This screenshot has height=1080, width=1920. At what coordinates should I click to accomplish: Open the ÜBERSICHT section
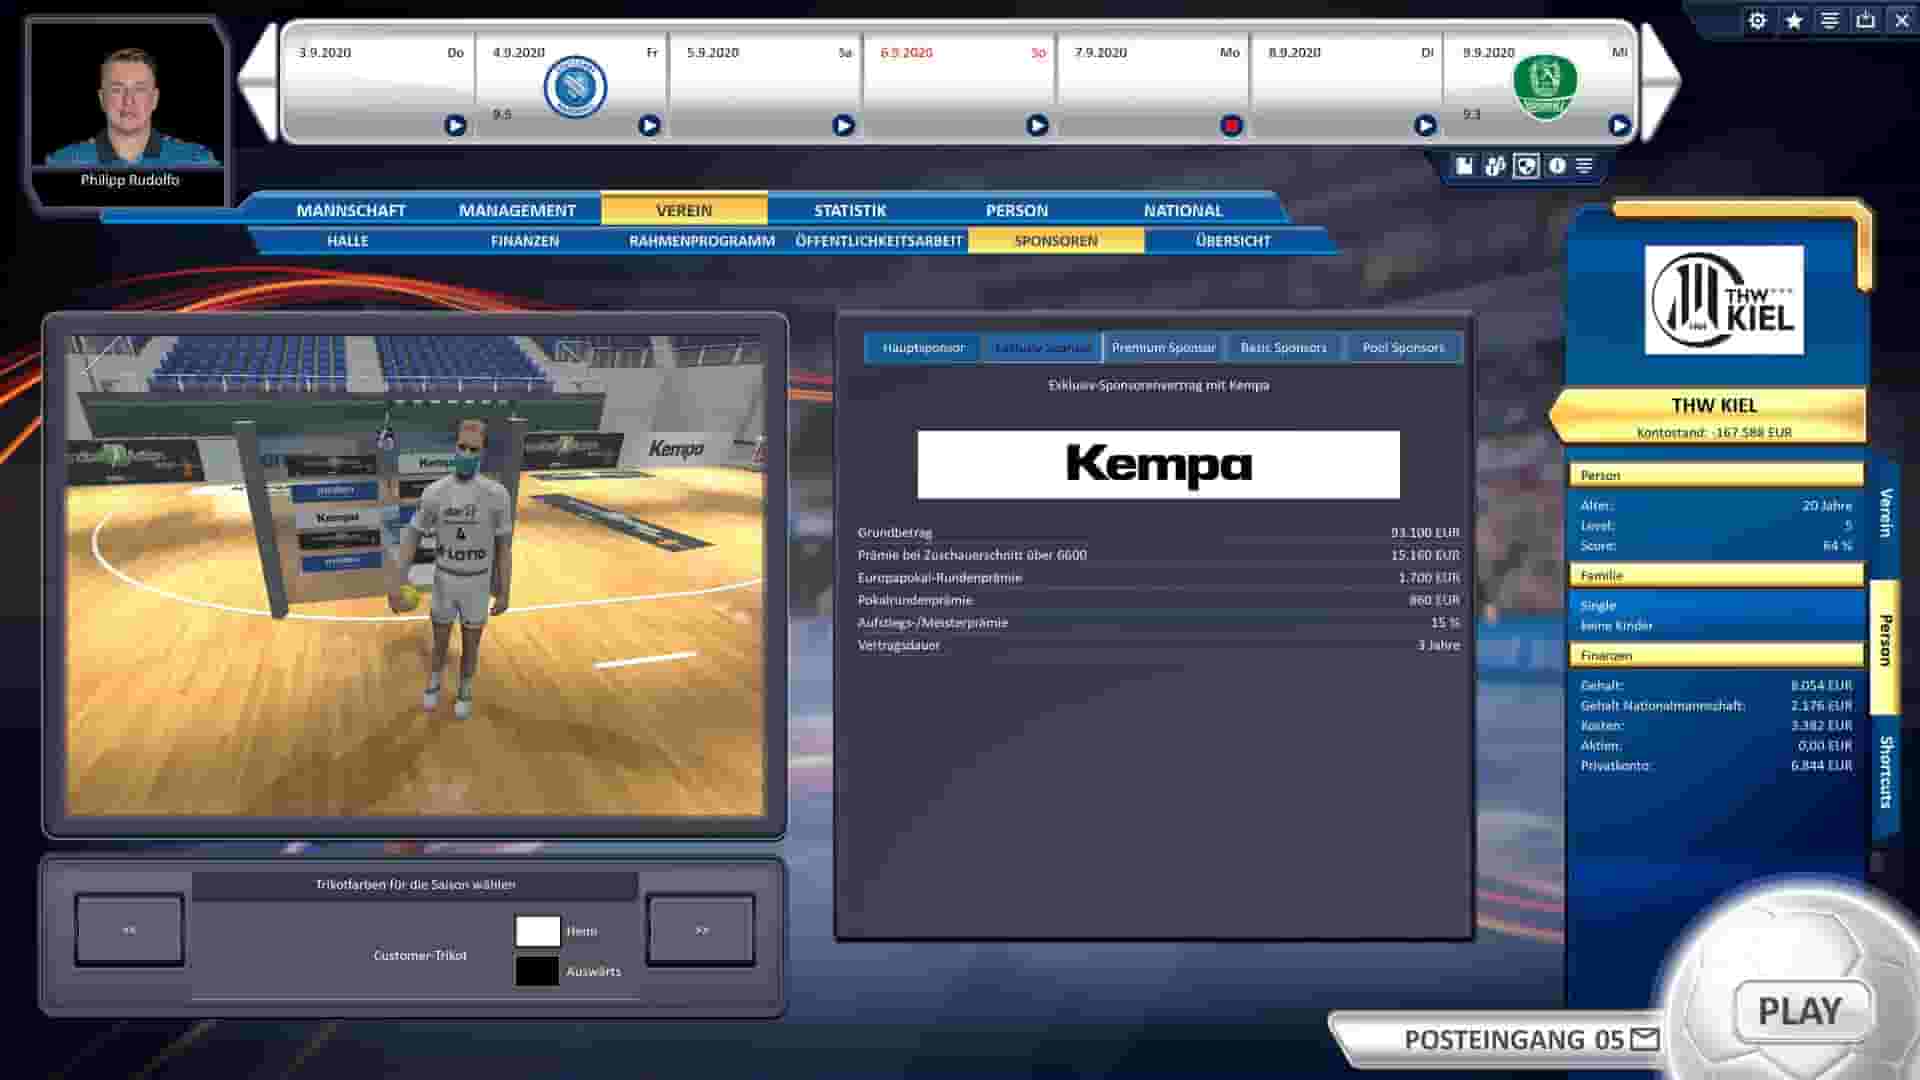pos(1231,240)
